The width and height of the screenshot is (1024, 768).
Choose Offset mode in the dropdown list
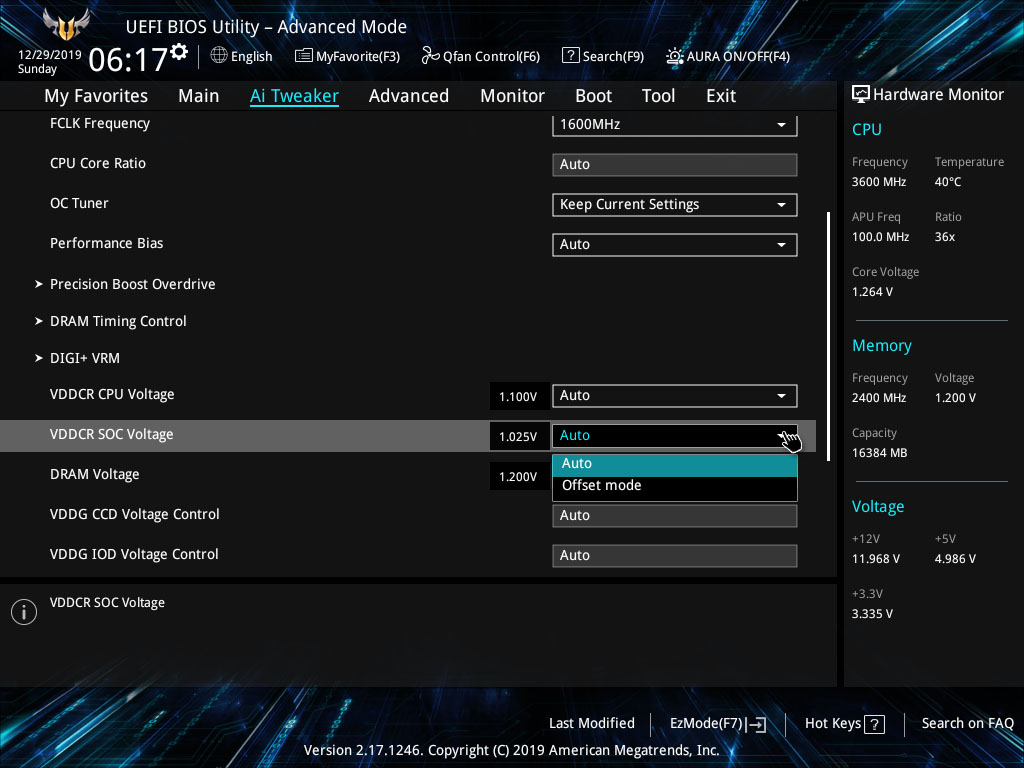(x=675, y=486)
